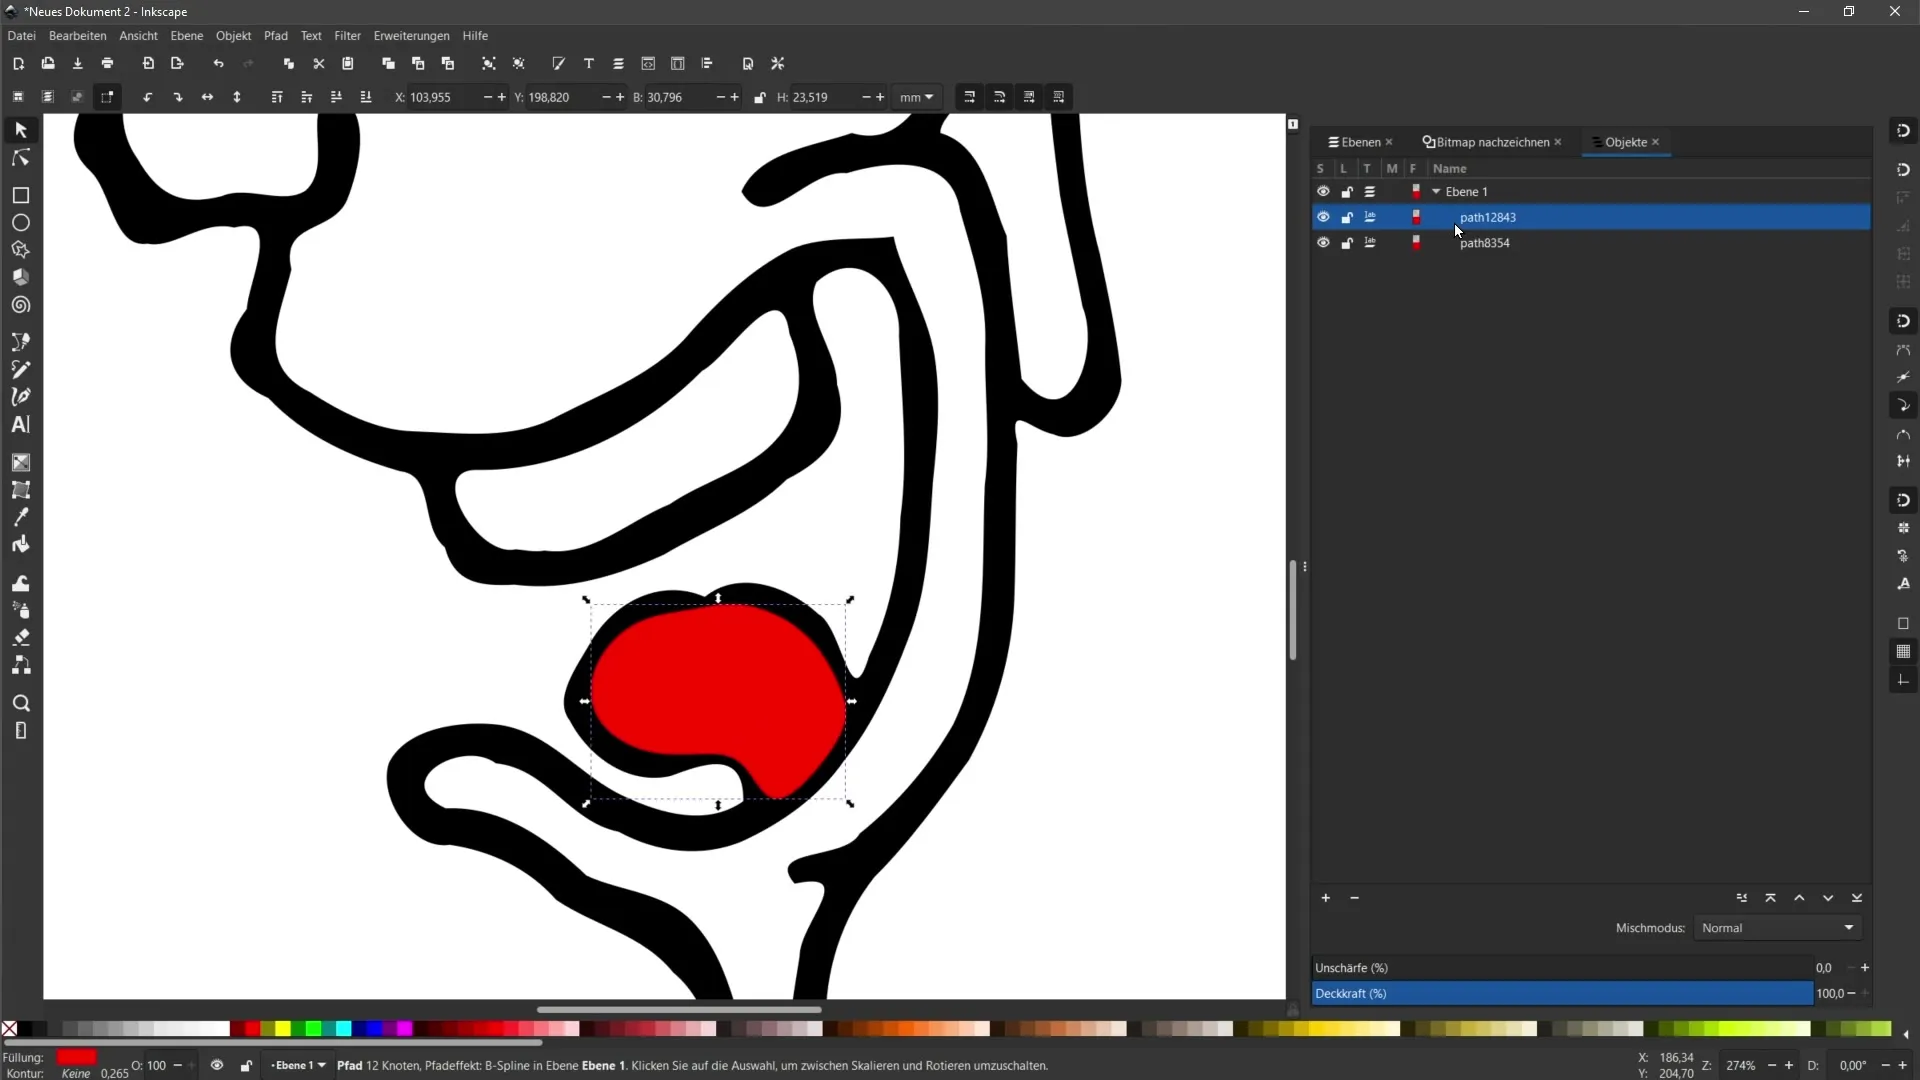Viewport: 1920px width, 1080px height.
Task: Select the Node editor tool
Action: coord(20,157)
